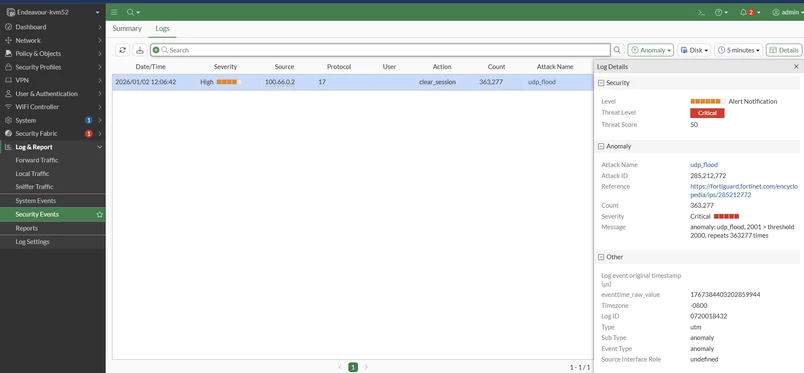Click the 2026/01/02 12:06:42 timestamp cell

(146, 82)
